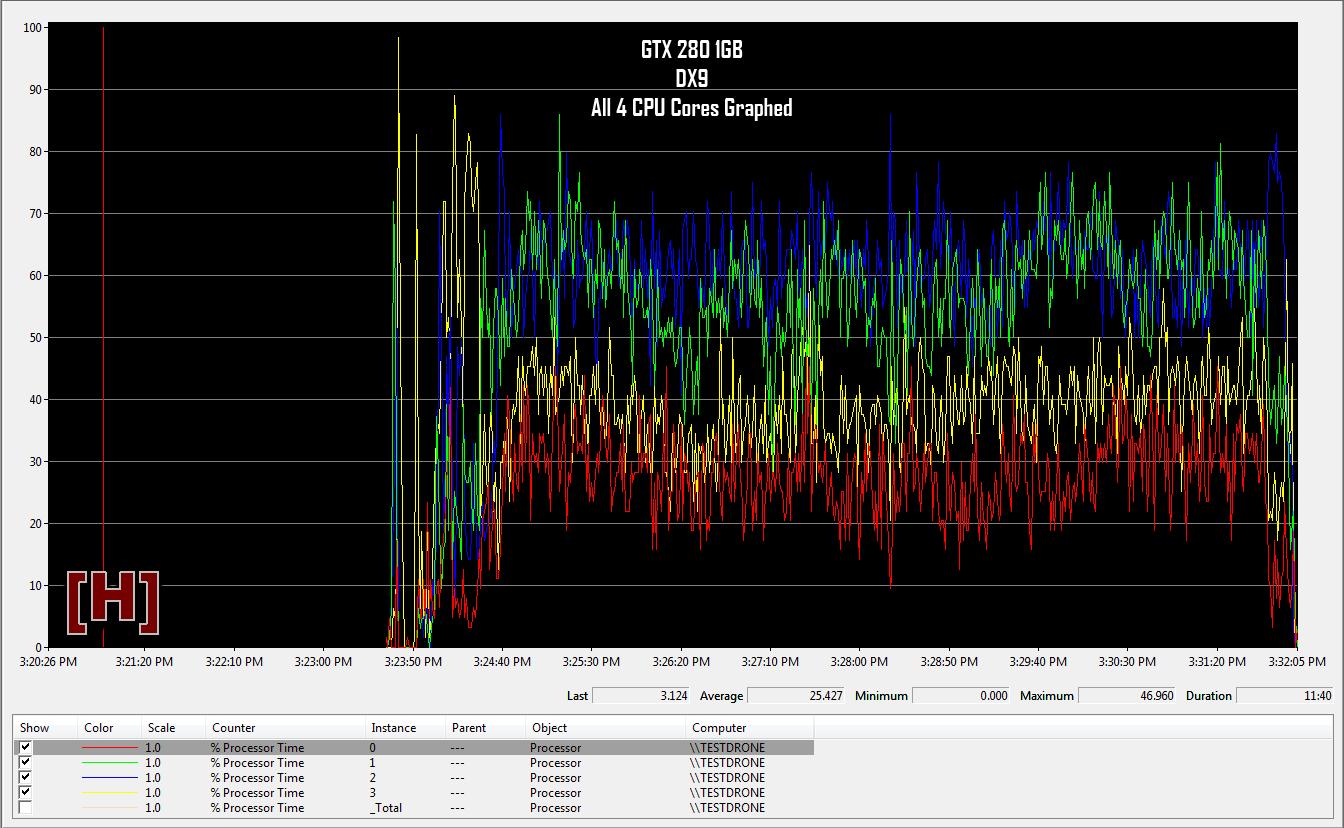Sort by the Object column header
Screen dimensions: 1344x828
606,727
